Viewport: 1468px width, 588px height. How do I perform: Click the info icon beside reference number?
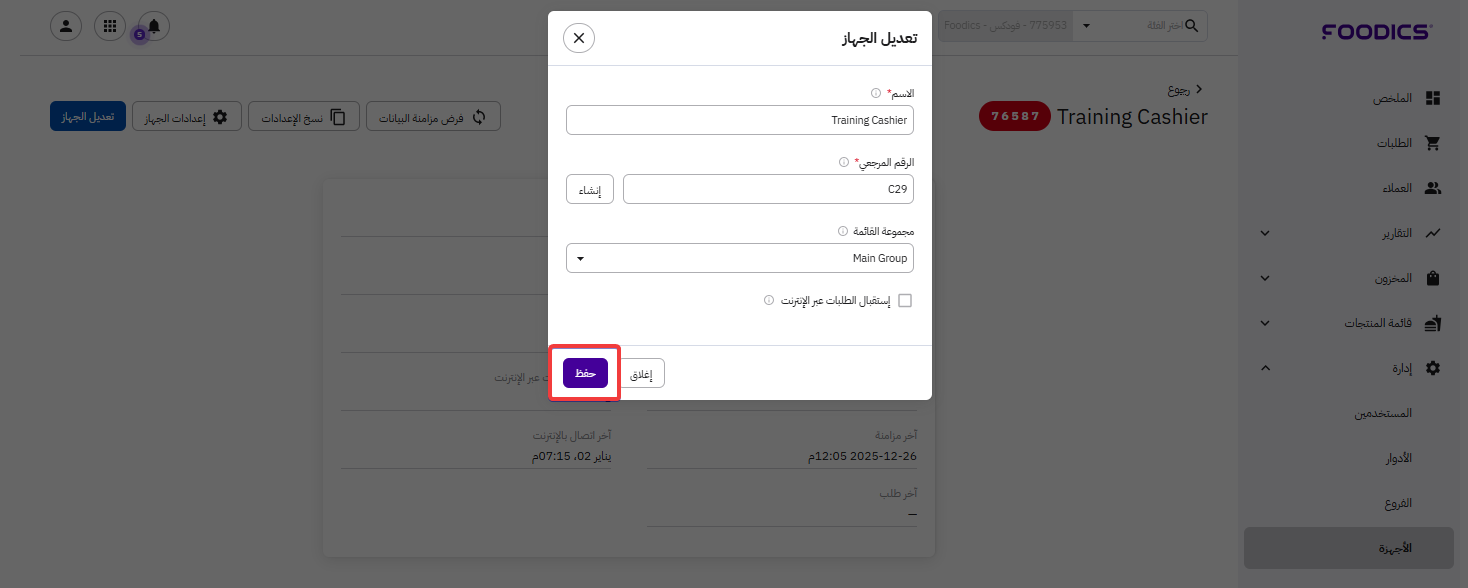point(844,162)
